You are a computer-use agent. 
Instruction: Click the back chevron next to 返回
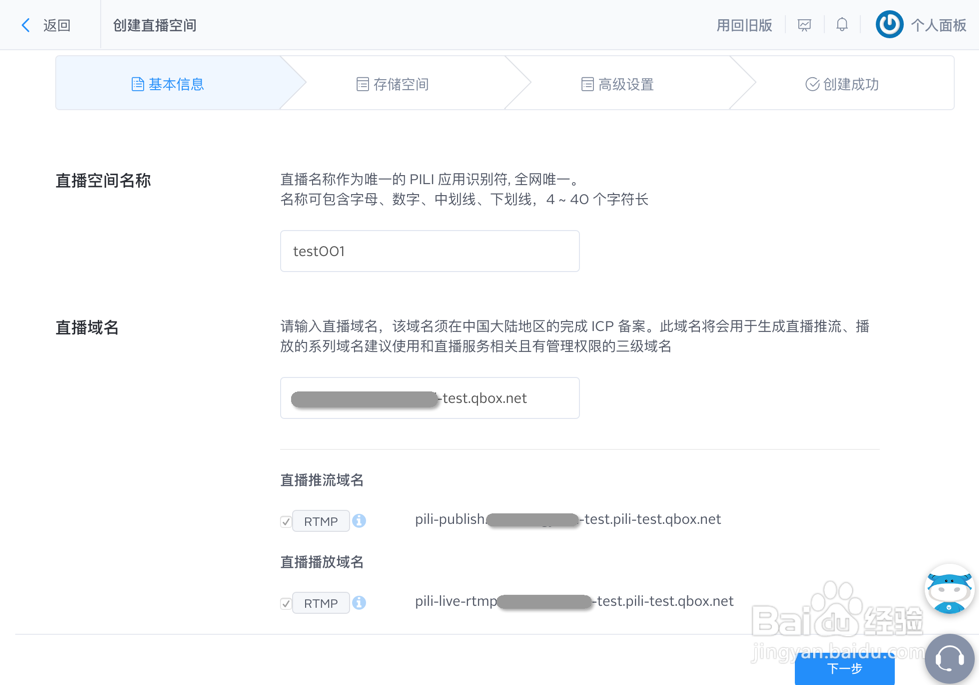(x=25, y=24)
